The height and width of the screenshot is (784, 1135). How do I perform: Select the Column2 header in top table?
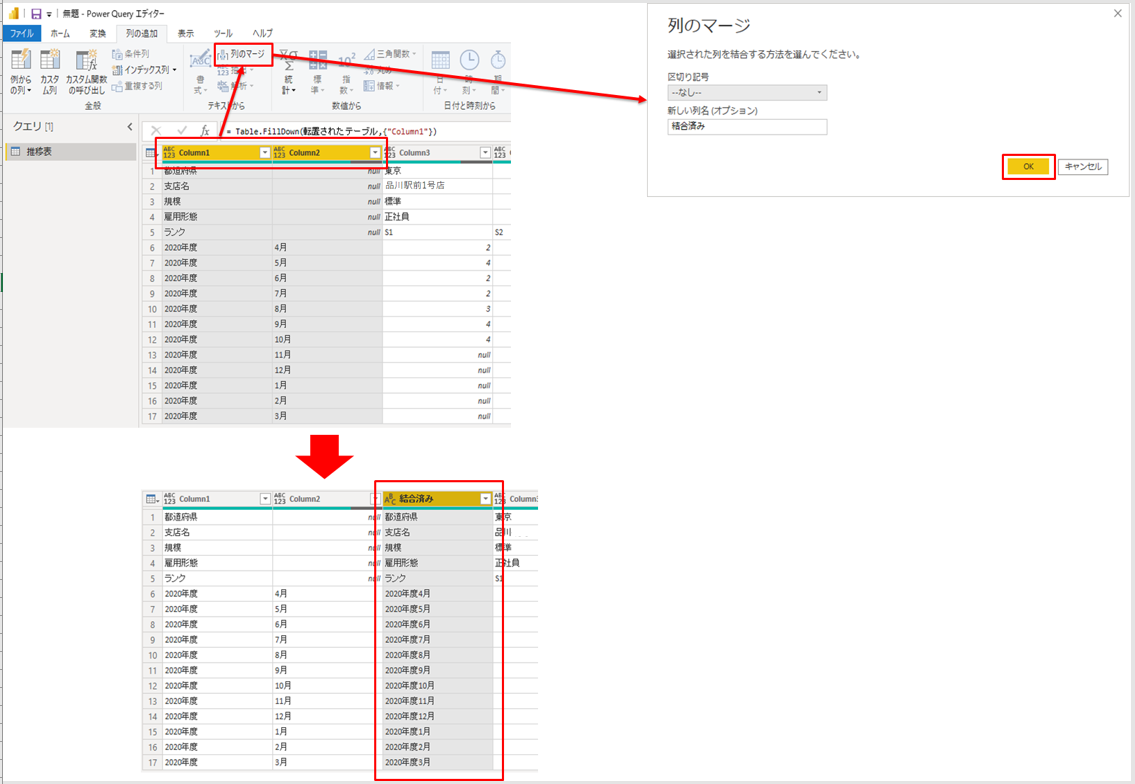point(320,153)
